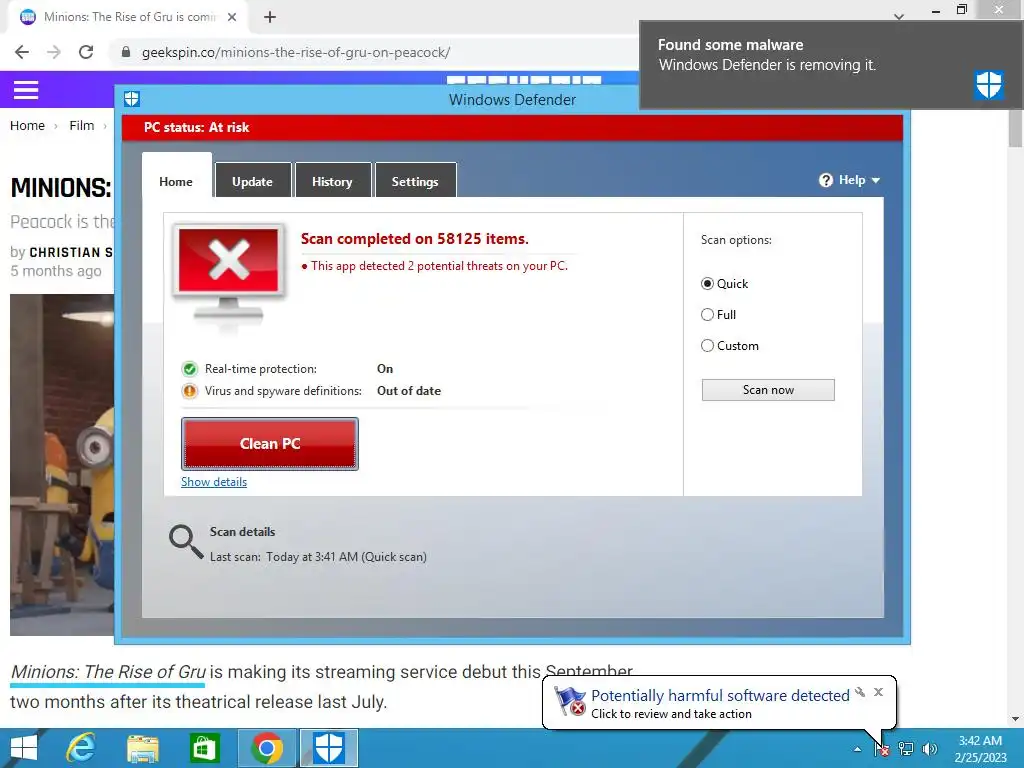The height and width of the screenshot is (768, 1024).
Task: Open a new Chrome tab
Action: [x=270, y=17]
